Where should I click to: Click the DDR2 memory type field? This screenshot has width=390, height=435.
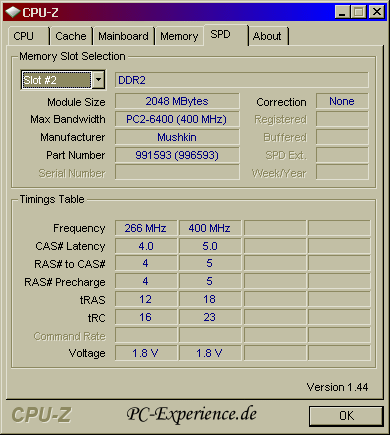point(242,80)
